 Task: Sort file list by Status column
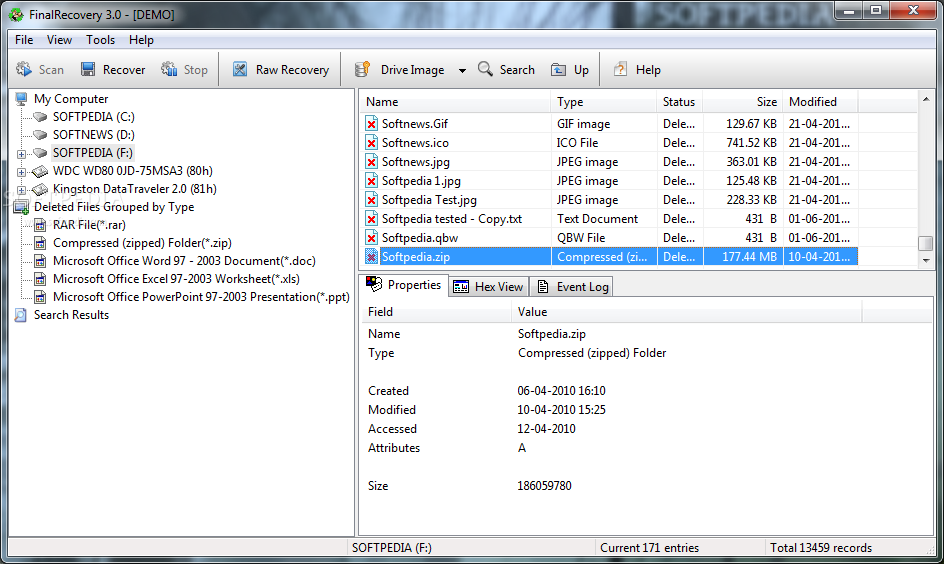(679, 102)
